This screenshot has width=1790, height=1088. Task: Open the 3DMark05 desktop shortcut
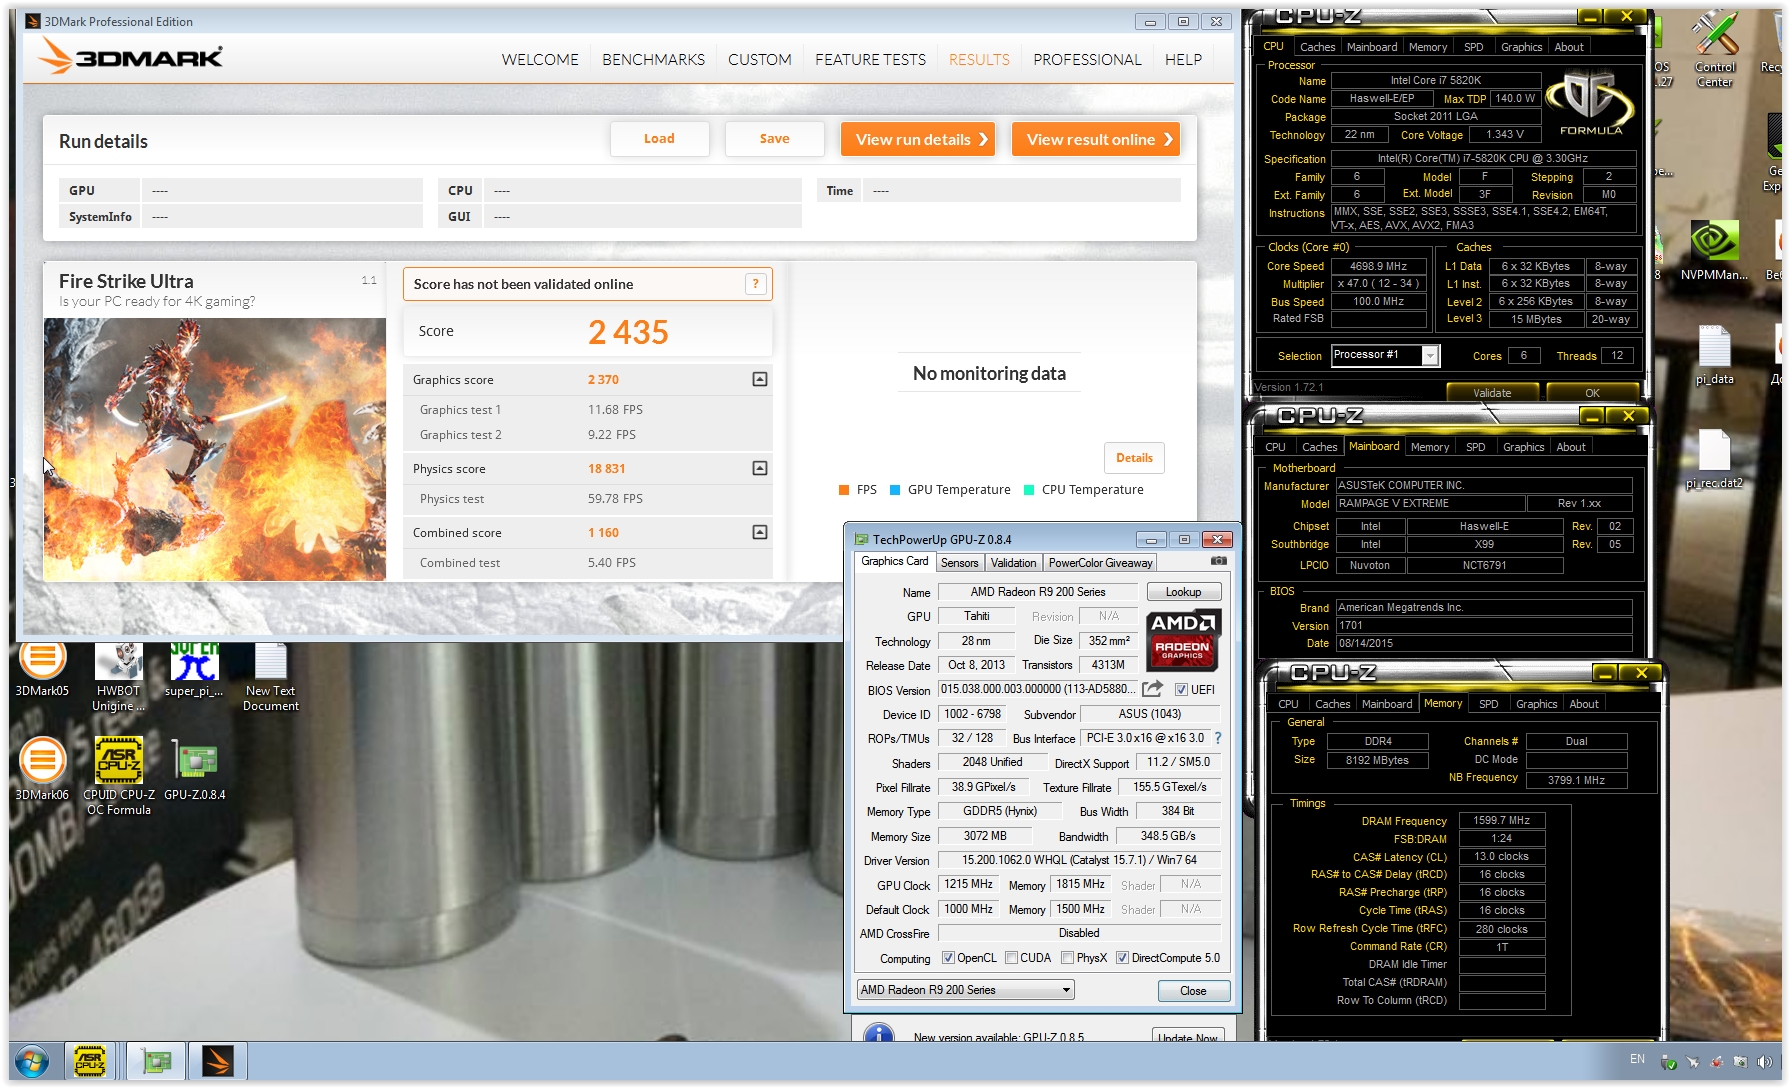tap(42, 669)
